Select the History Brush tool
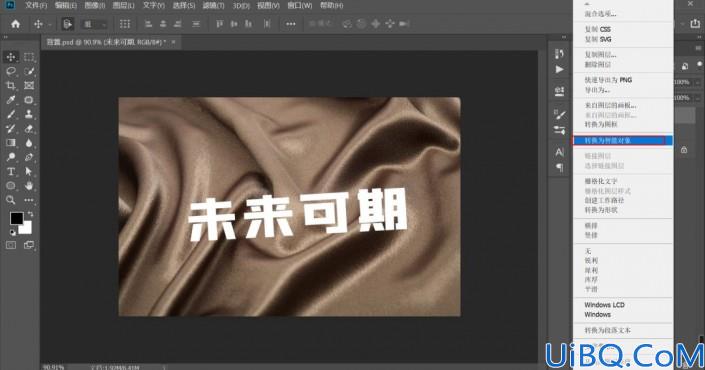705x370 pixels. tap(11, 129)
